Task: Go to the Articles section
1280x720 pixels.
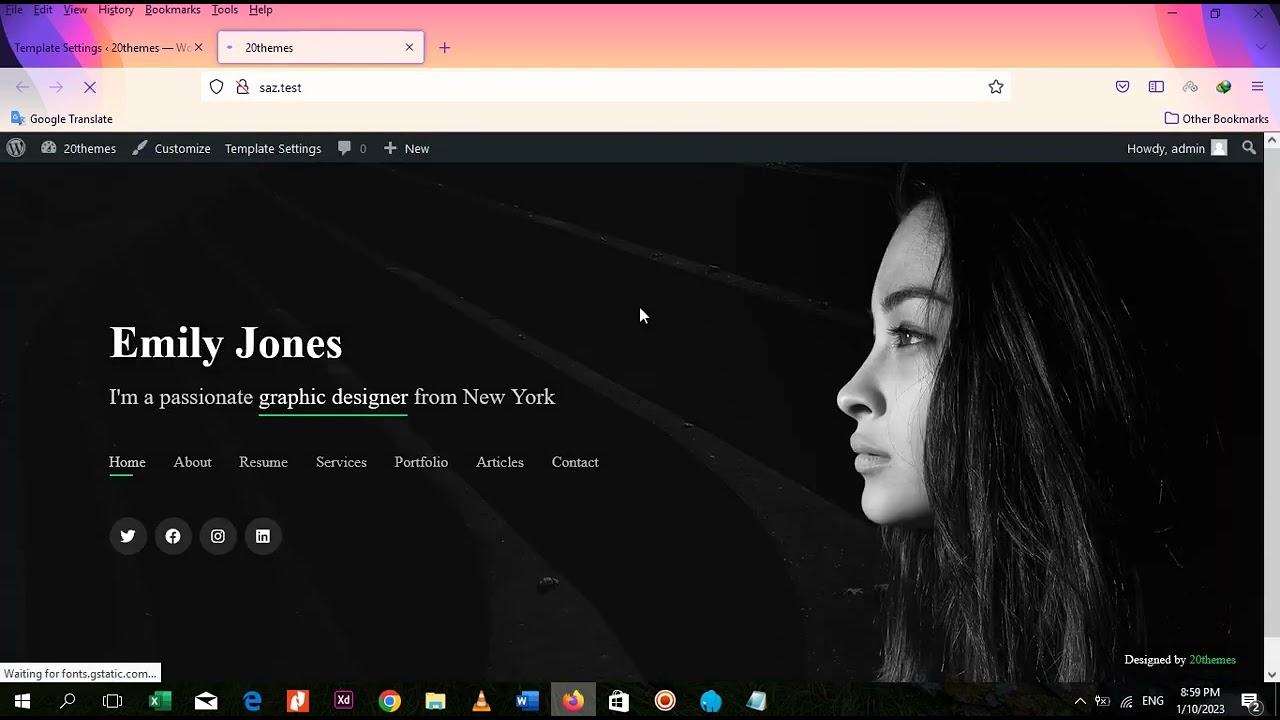Action: point(500,462)
